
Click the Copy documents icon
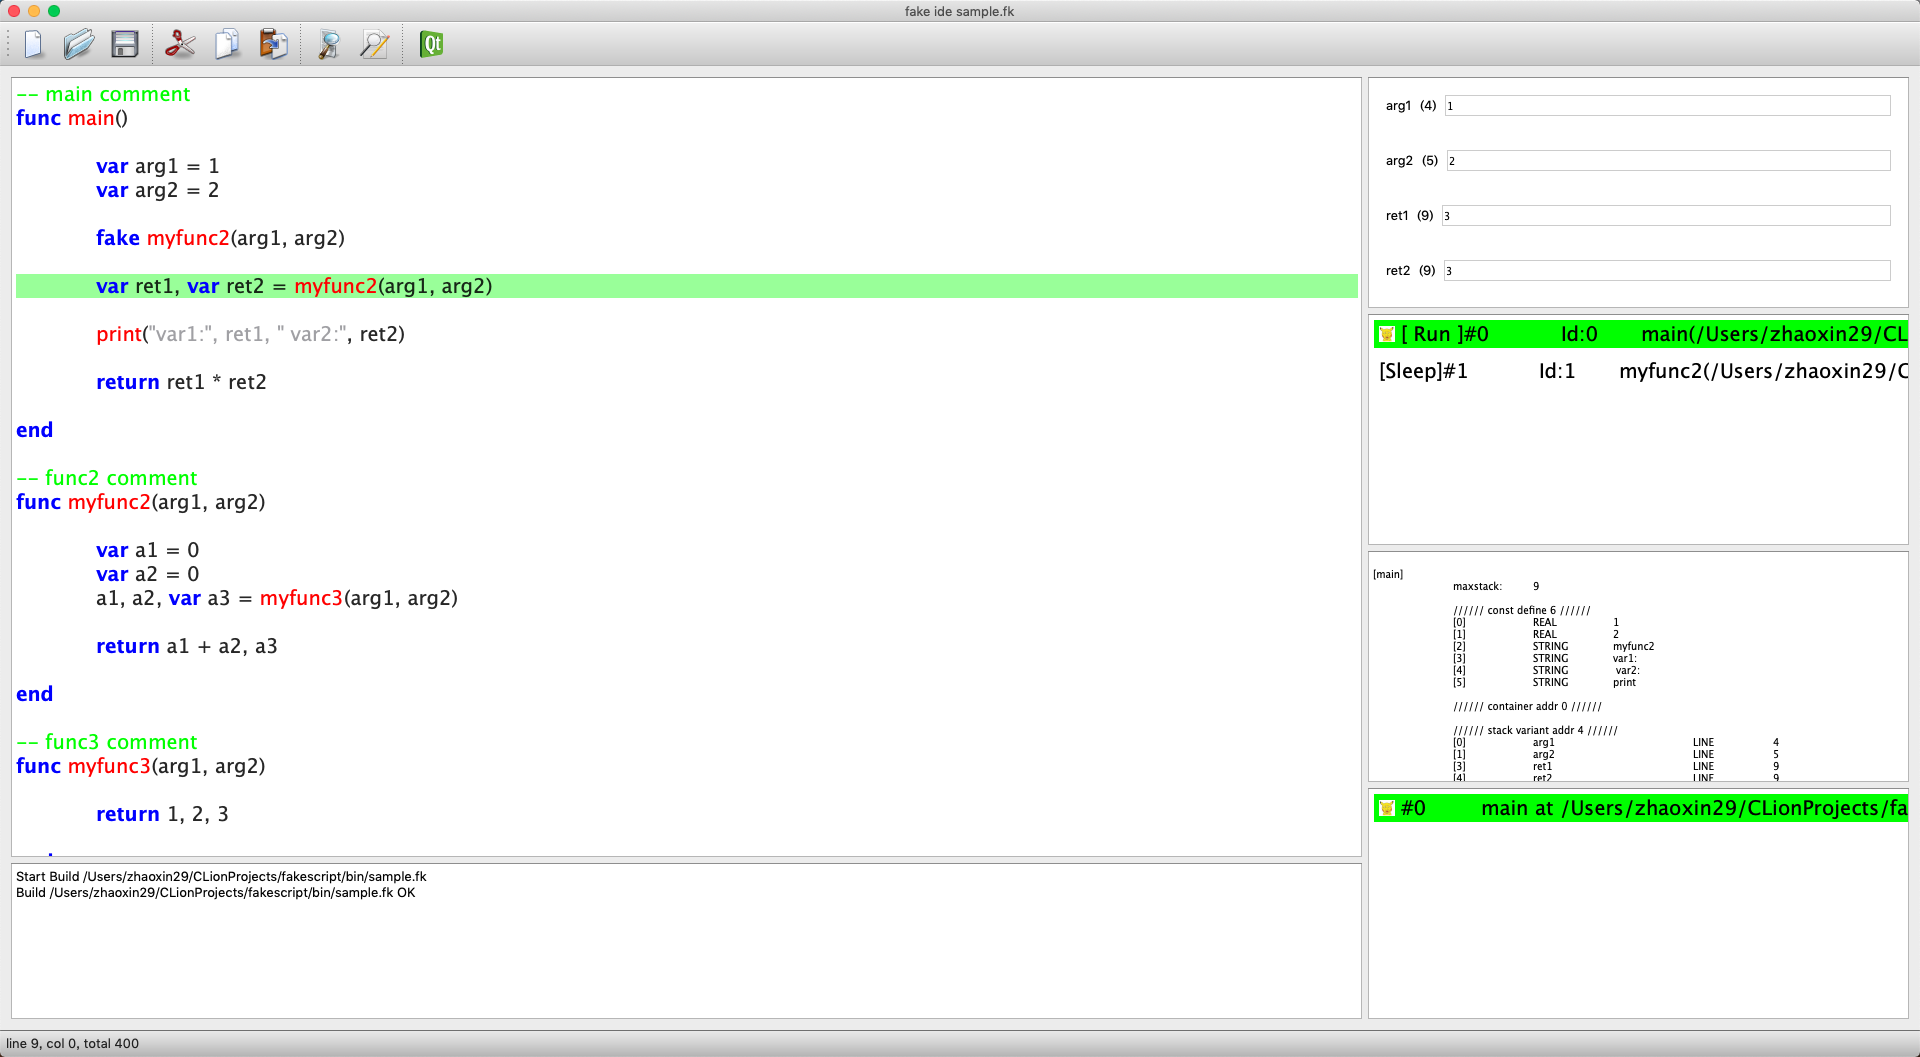[x=227, y=44]
